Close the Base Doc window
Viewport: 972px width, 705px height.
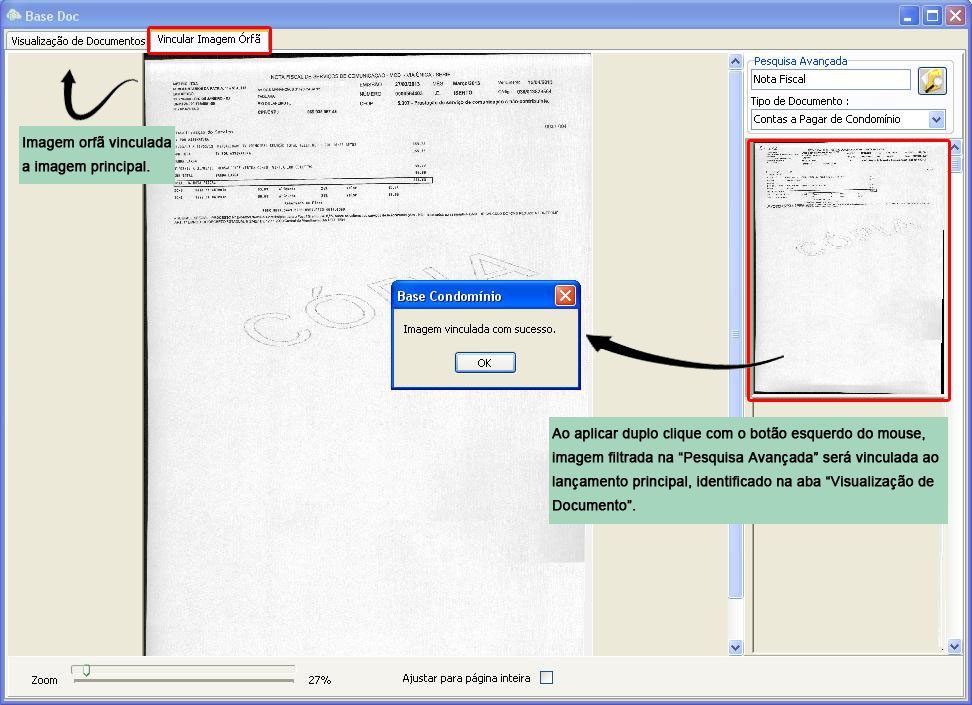(x=955, y=16)
